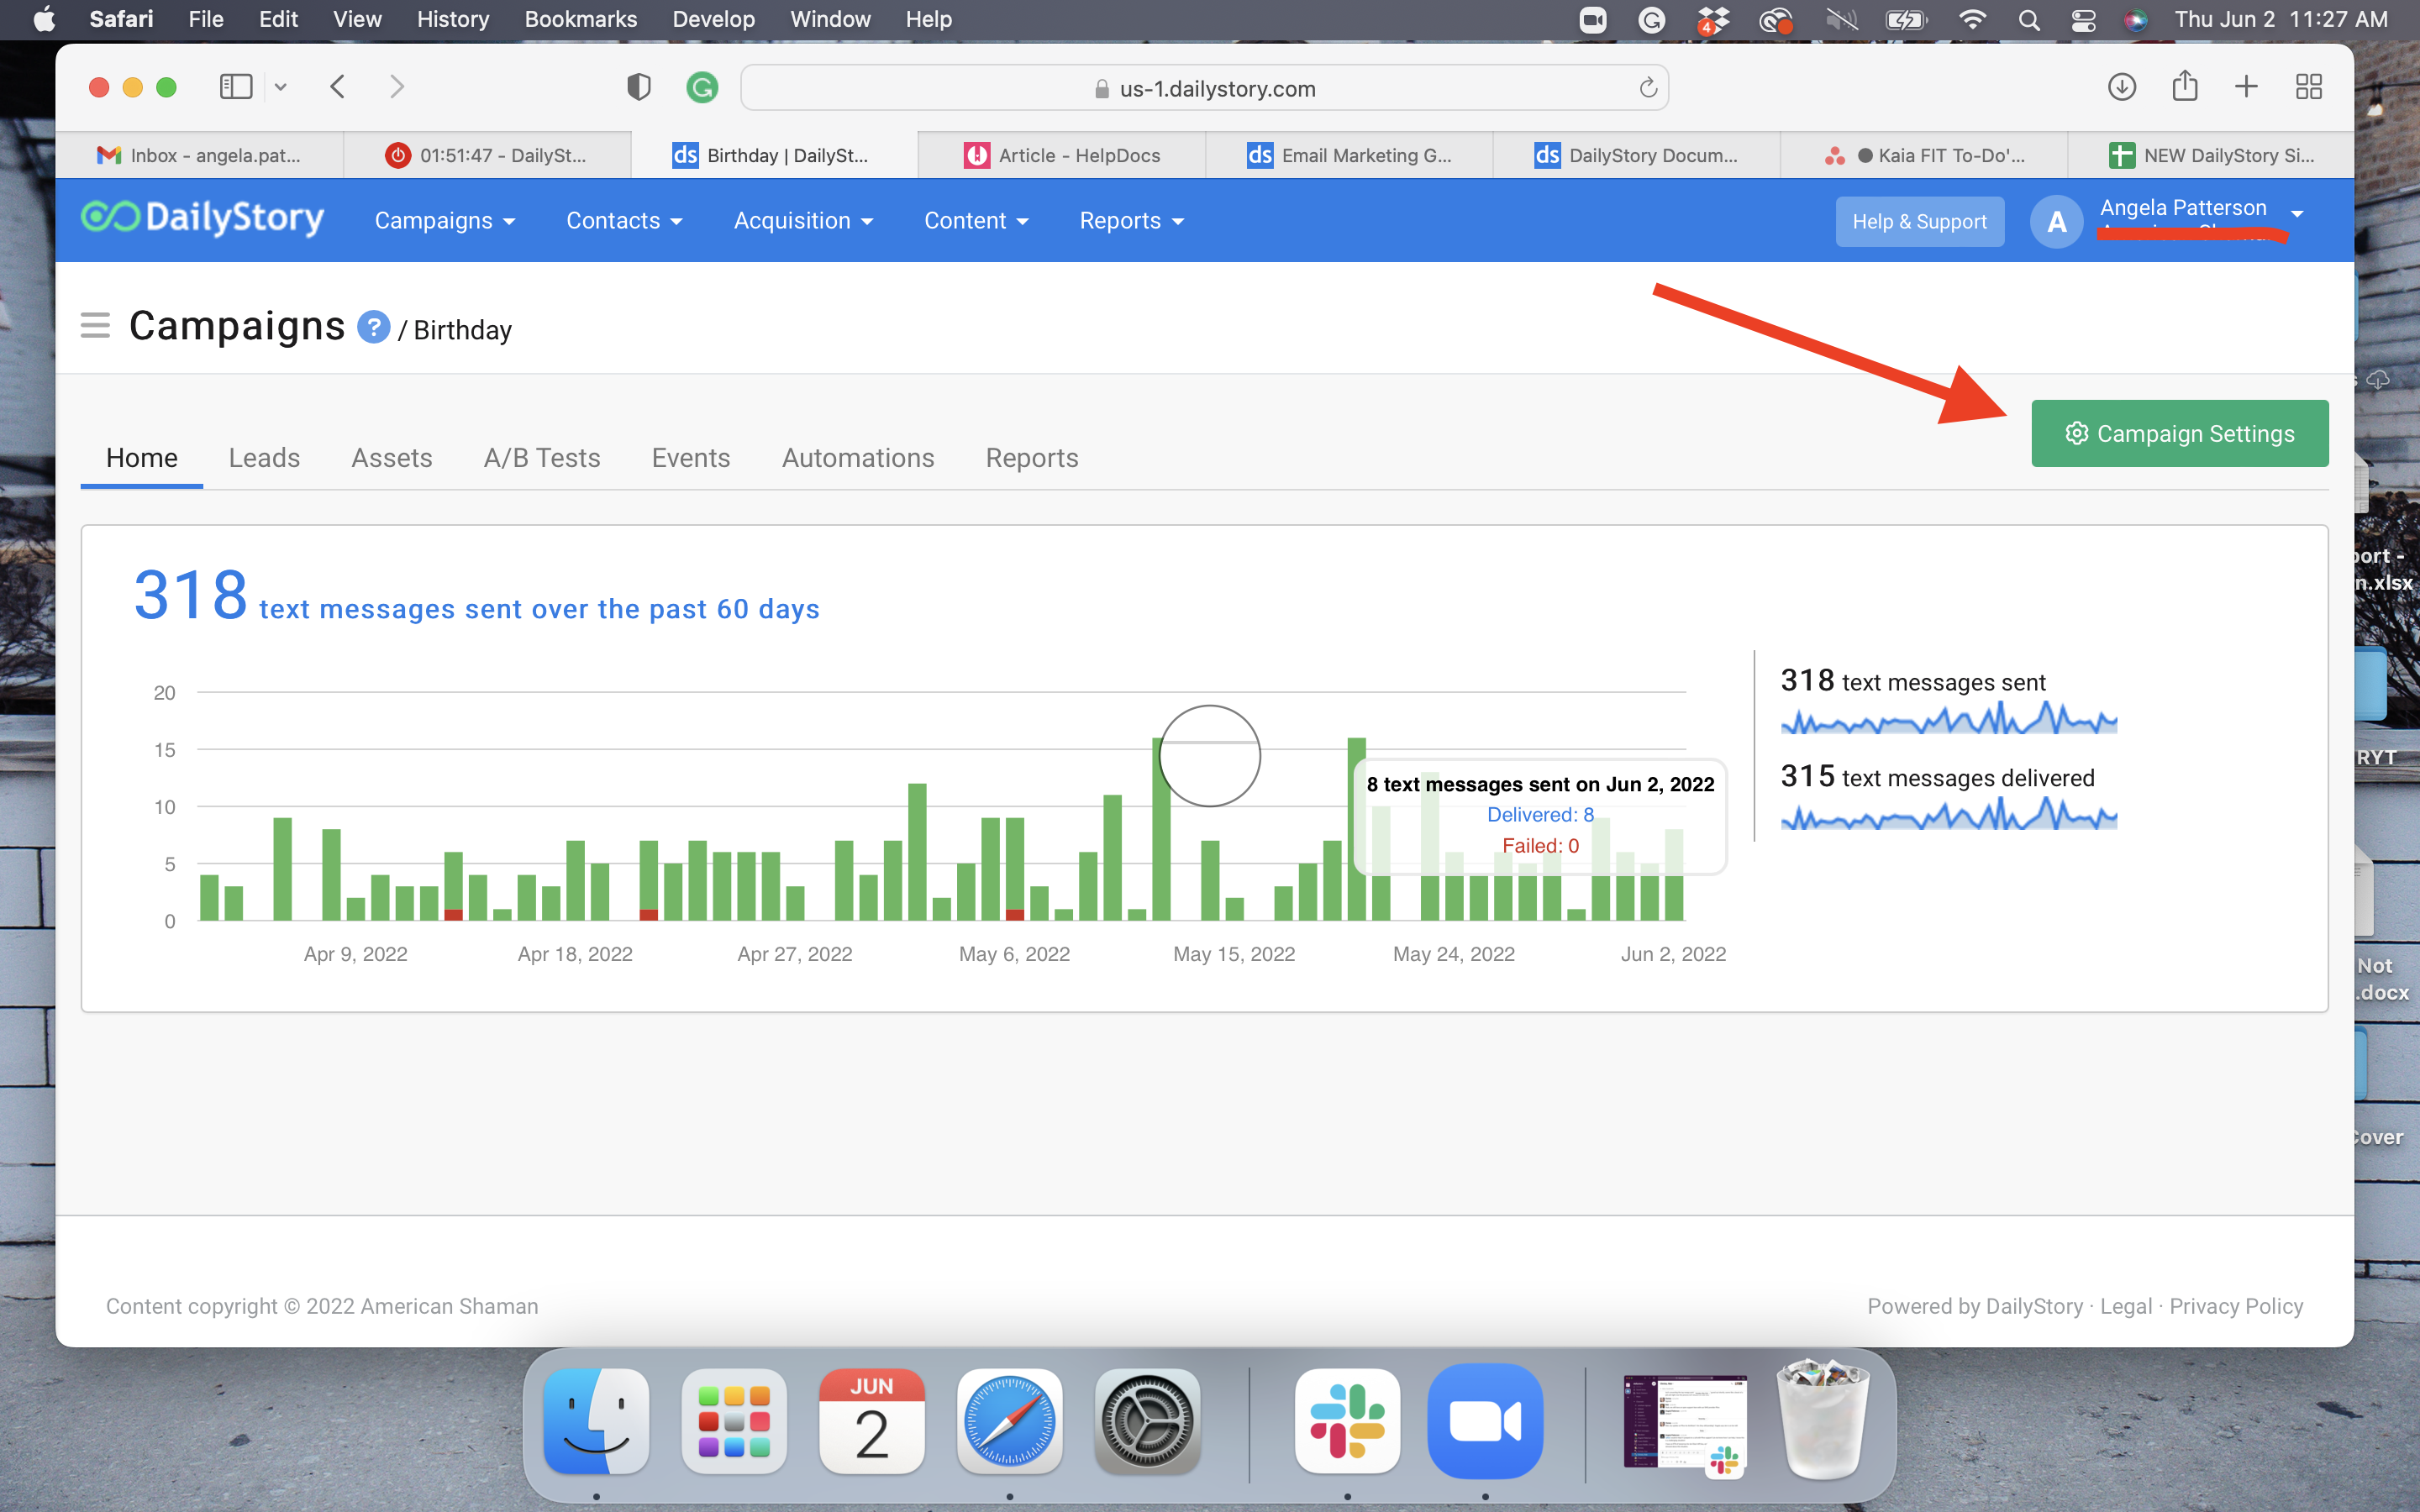Open a new tab with plus icon
This screenshot has width=2420, height=1512.
click(2246, 87)
